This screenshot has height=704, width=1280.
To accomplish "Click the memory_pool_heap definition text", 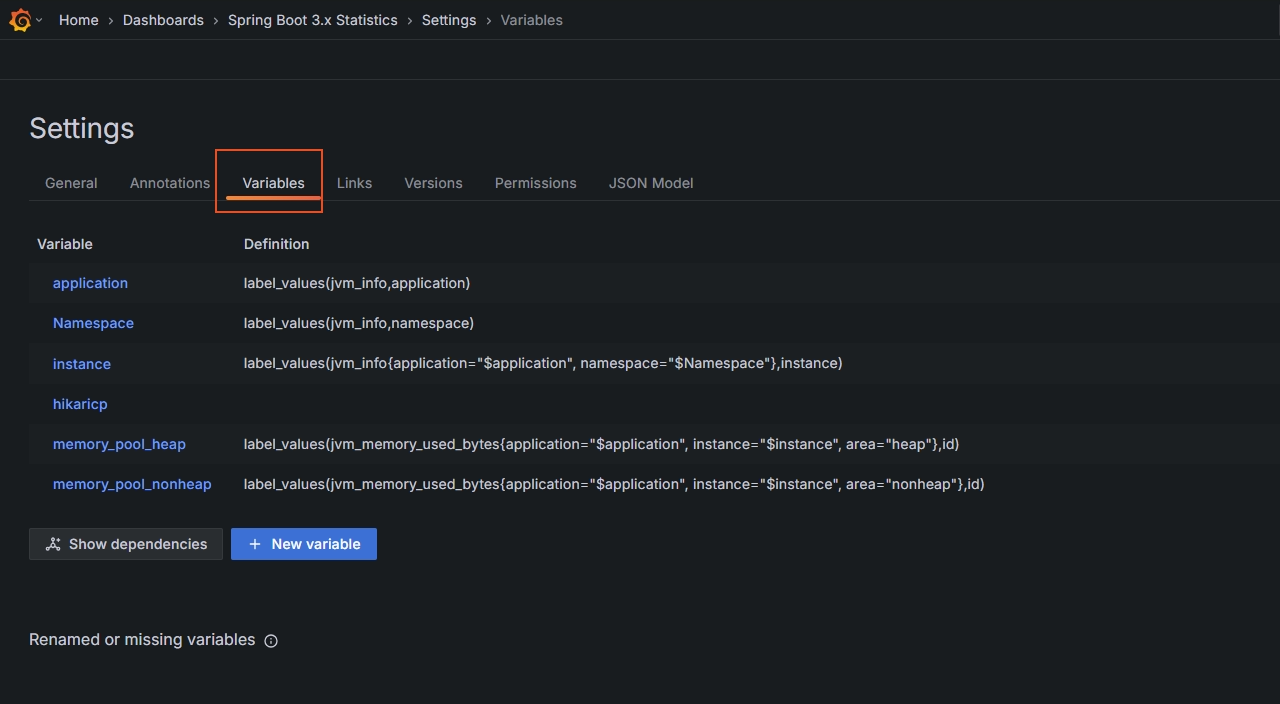I will (x=602, y=443).
